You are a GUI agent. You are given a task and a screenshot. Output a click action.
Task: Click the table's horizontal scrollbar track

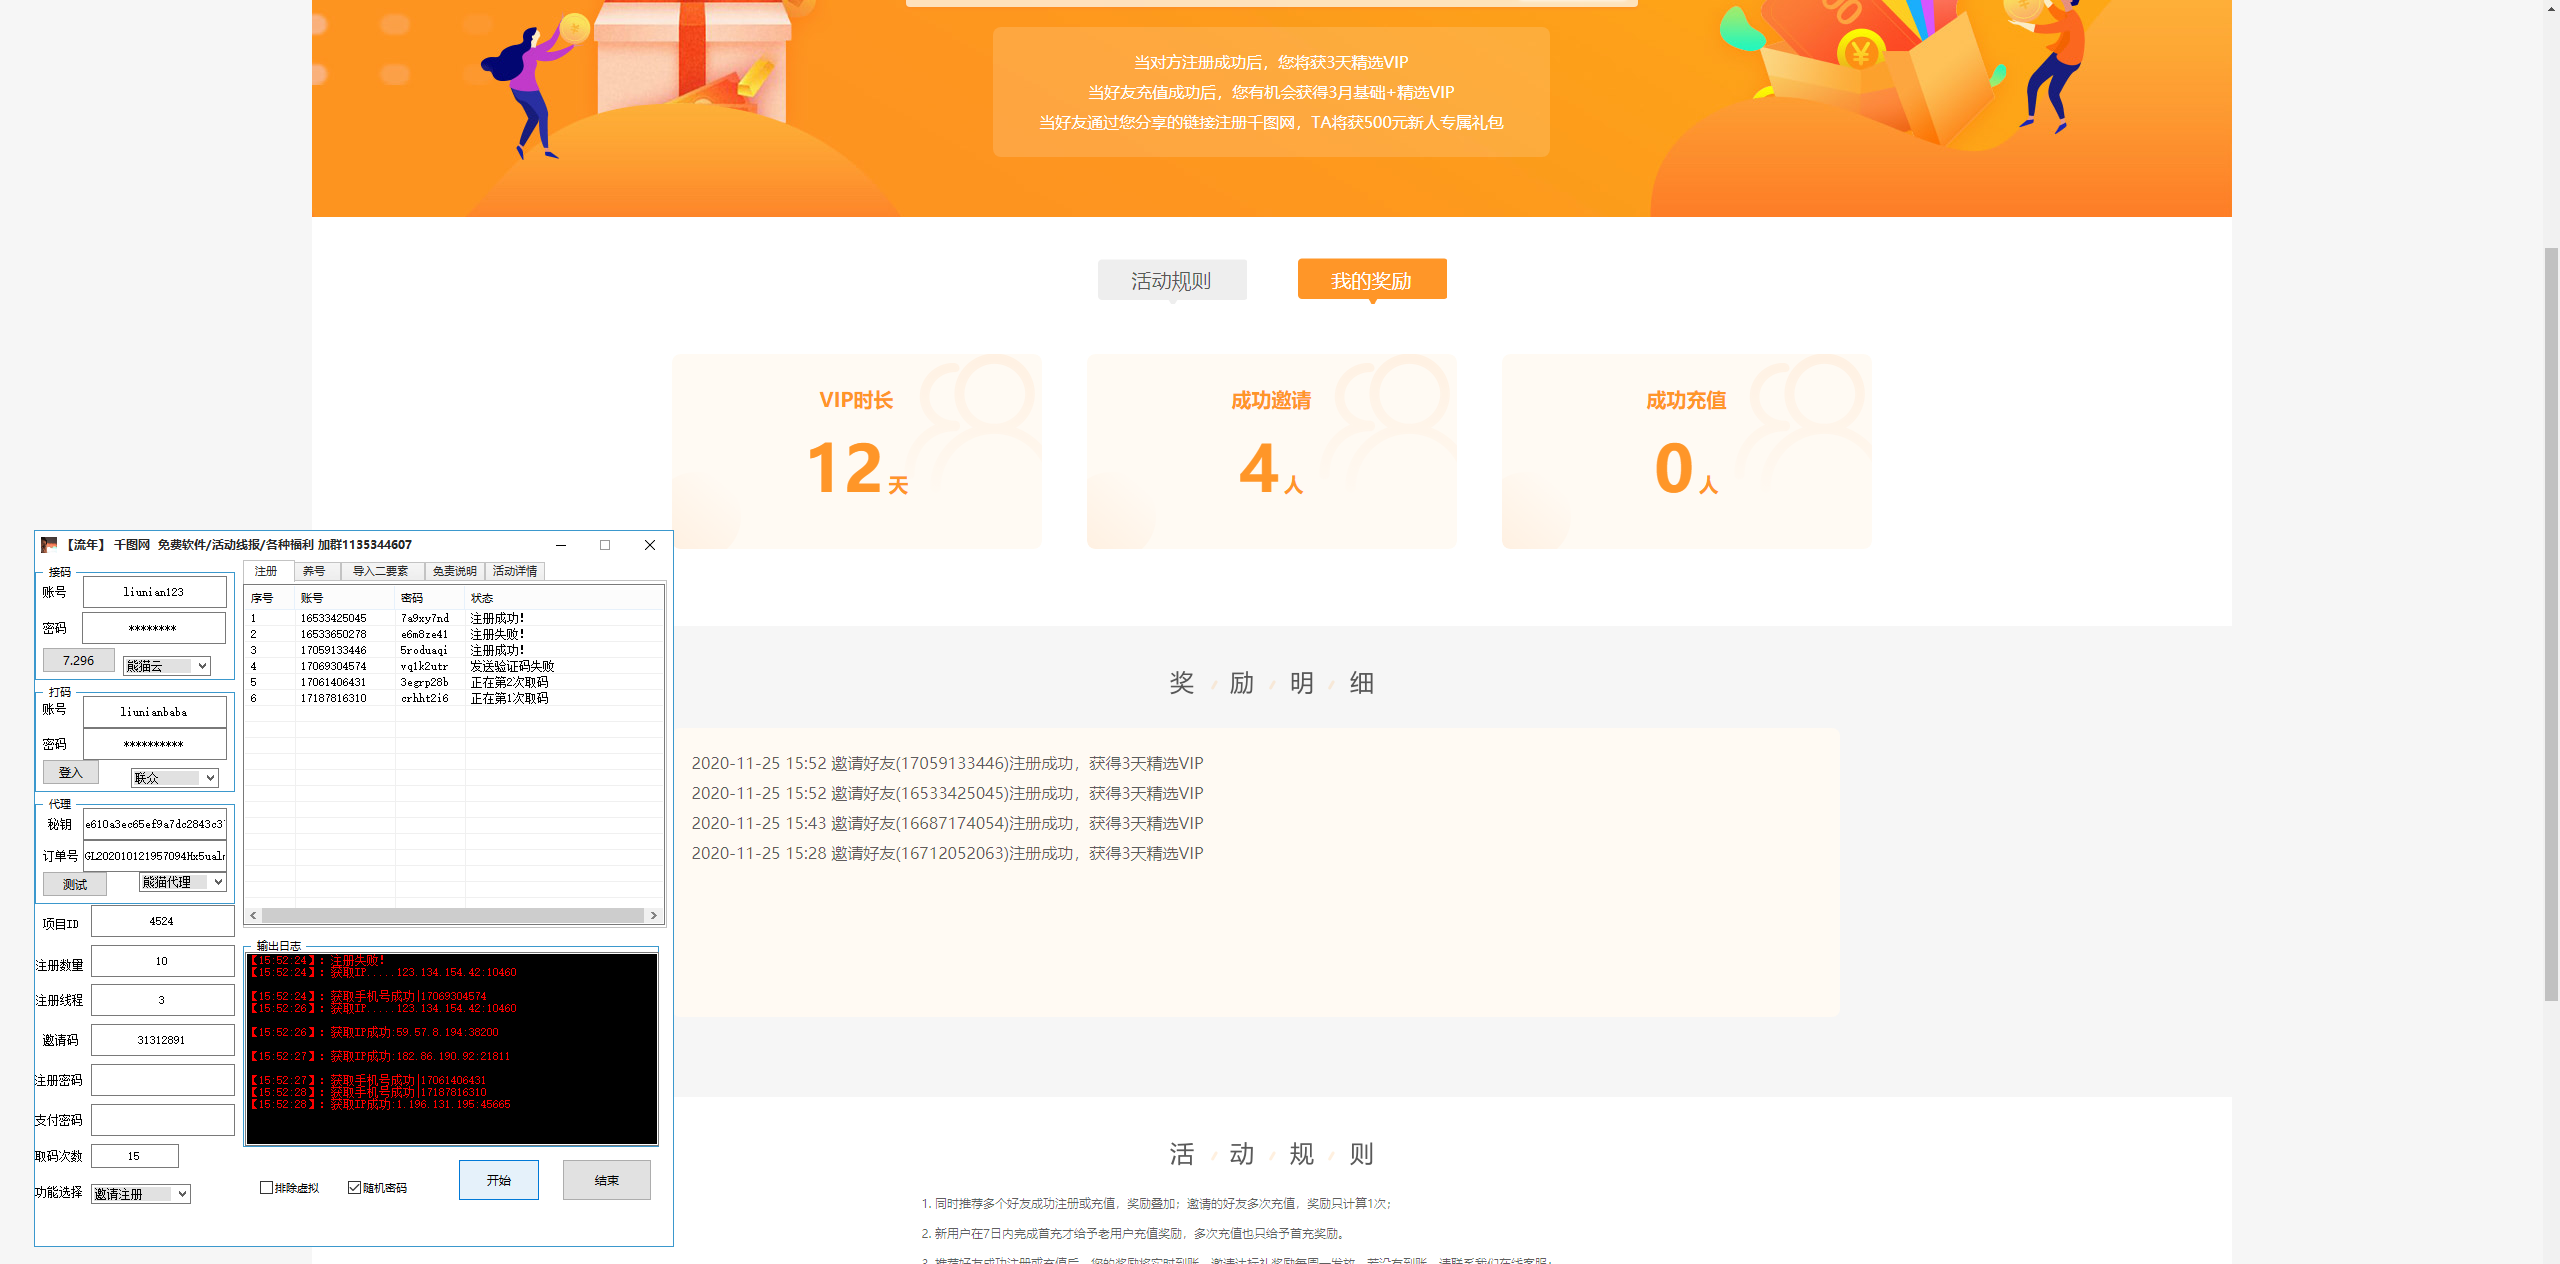point(452,915)
